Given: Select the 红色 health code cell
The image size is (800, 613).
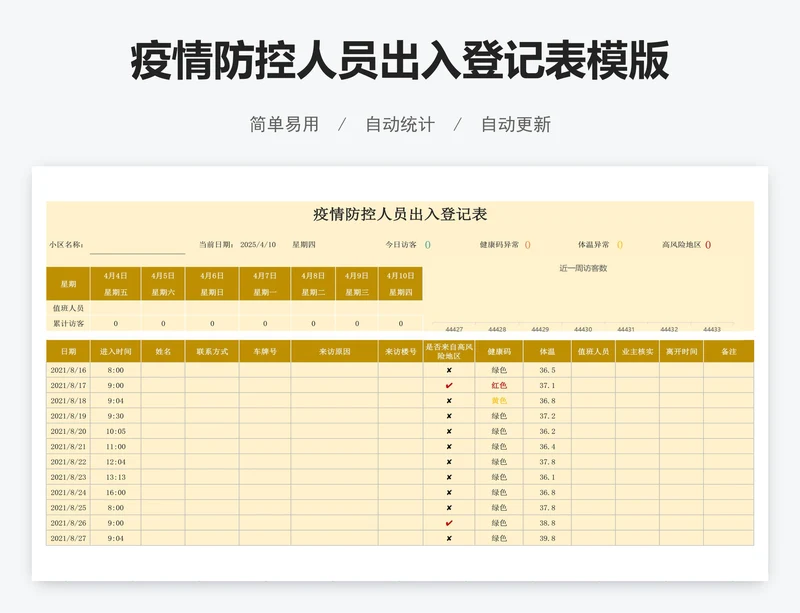Looking at the screenshot, I should pos(499,385).
